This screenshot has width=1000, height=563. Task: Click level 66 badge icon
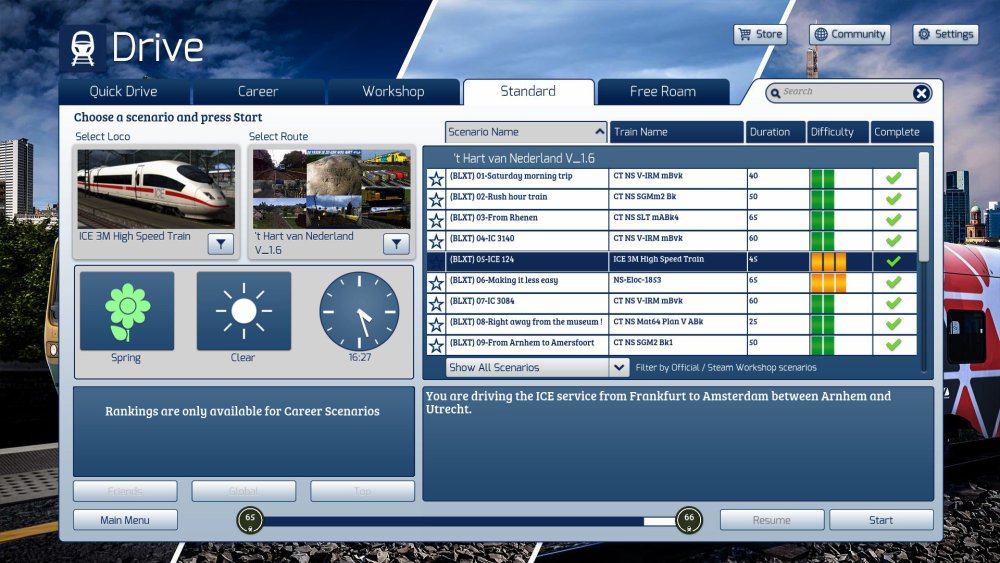click(x=688, y=520)
